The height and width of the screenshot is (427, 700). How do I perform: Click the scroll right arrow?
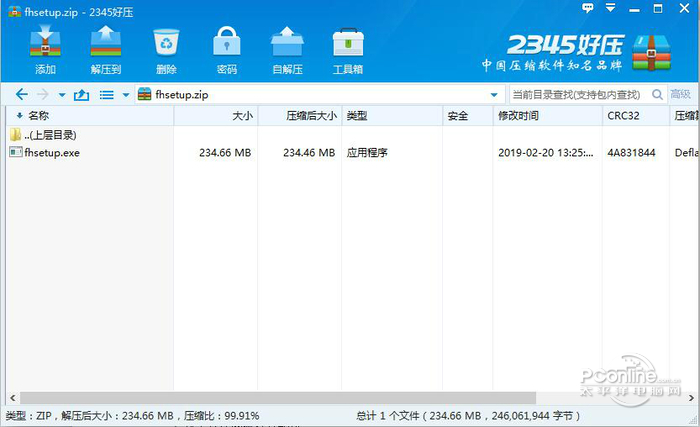click(691, 398)
